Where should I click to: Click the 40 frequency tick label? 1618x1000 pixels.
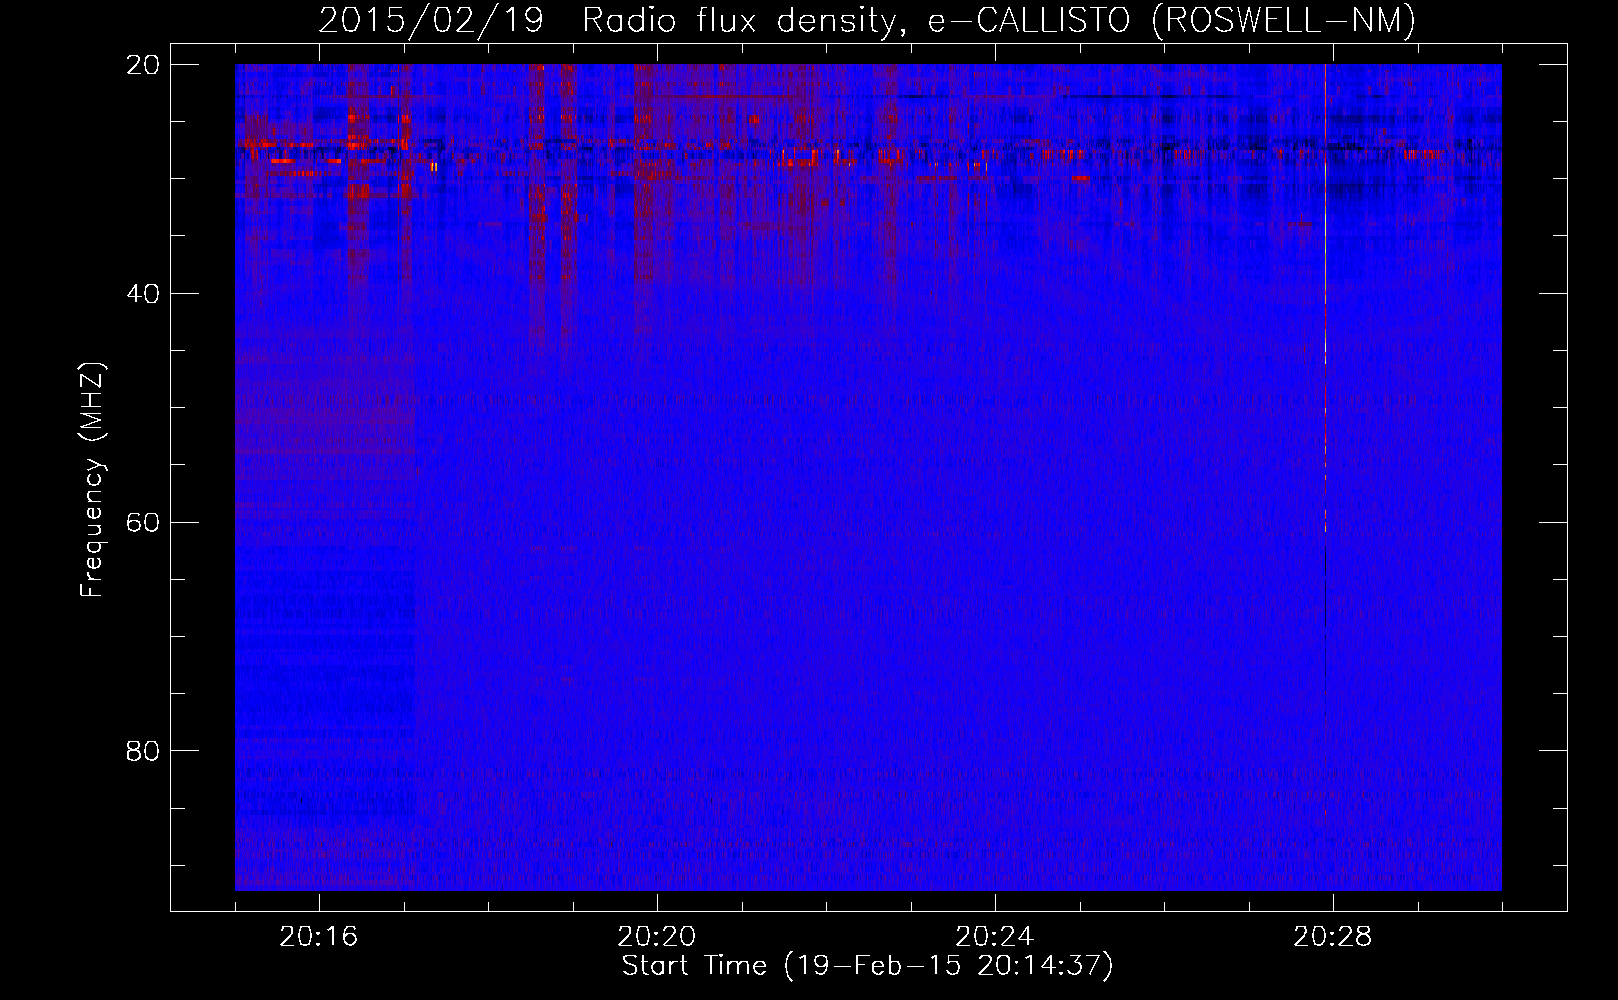(143, 294)
